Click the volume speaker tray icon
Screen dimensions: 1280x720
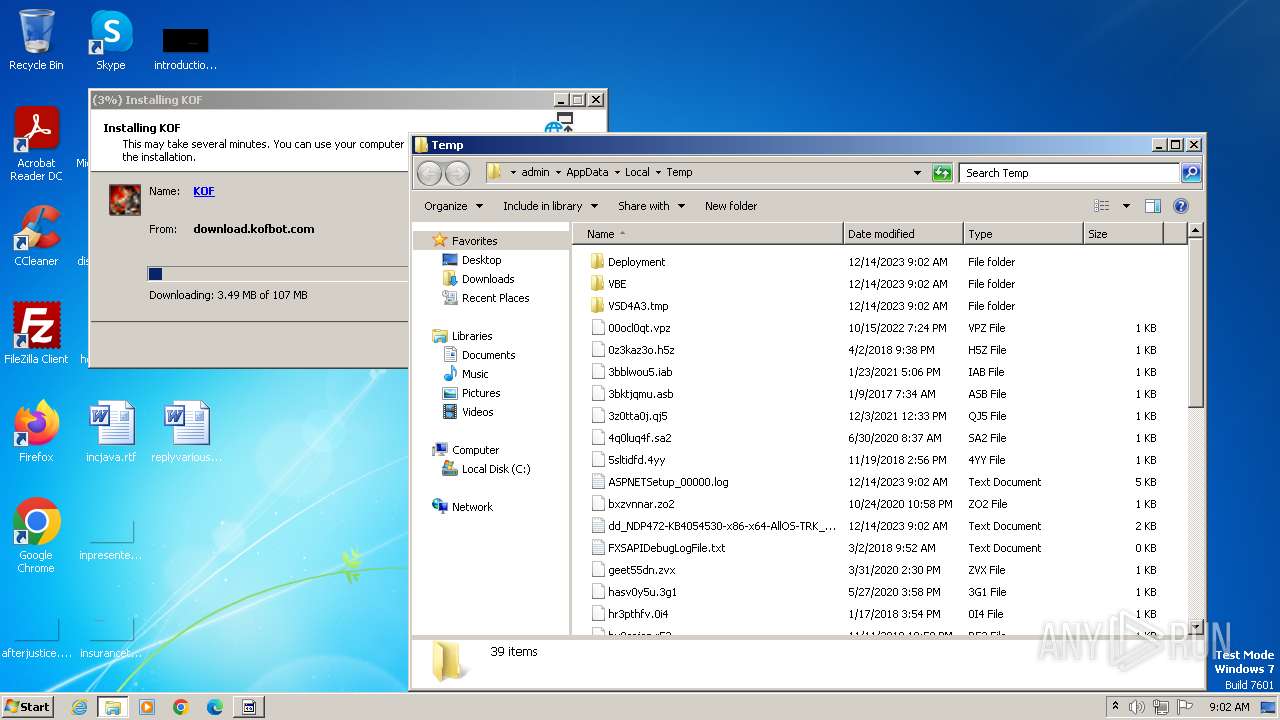coord(1137,707)
